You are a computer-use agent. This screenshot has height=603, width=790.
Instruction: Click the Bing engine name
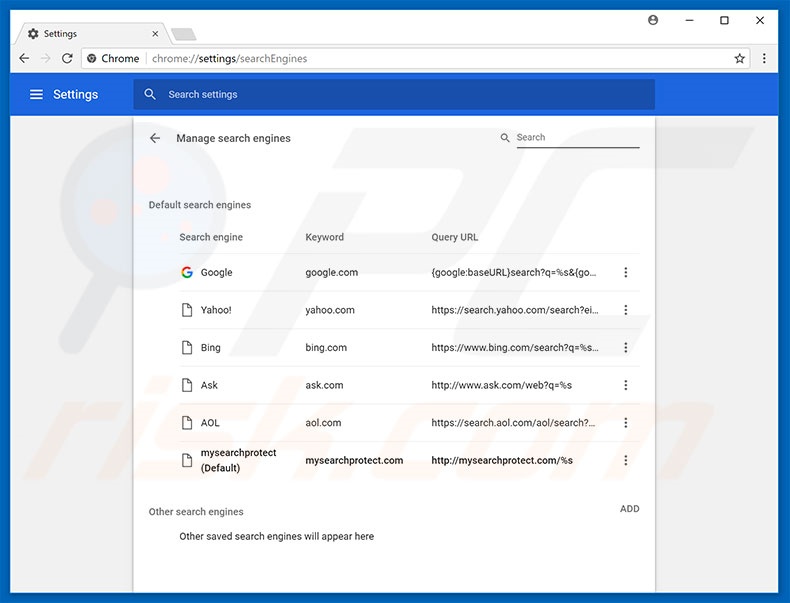[211, 348]
